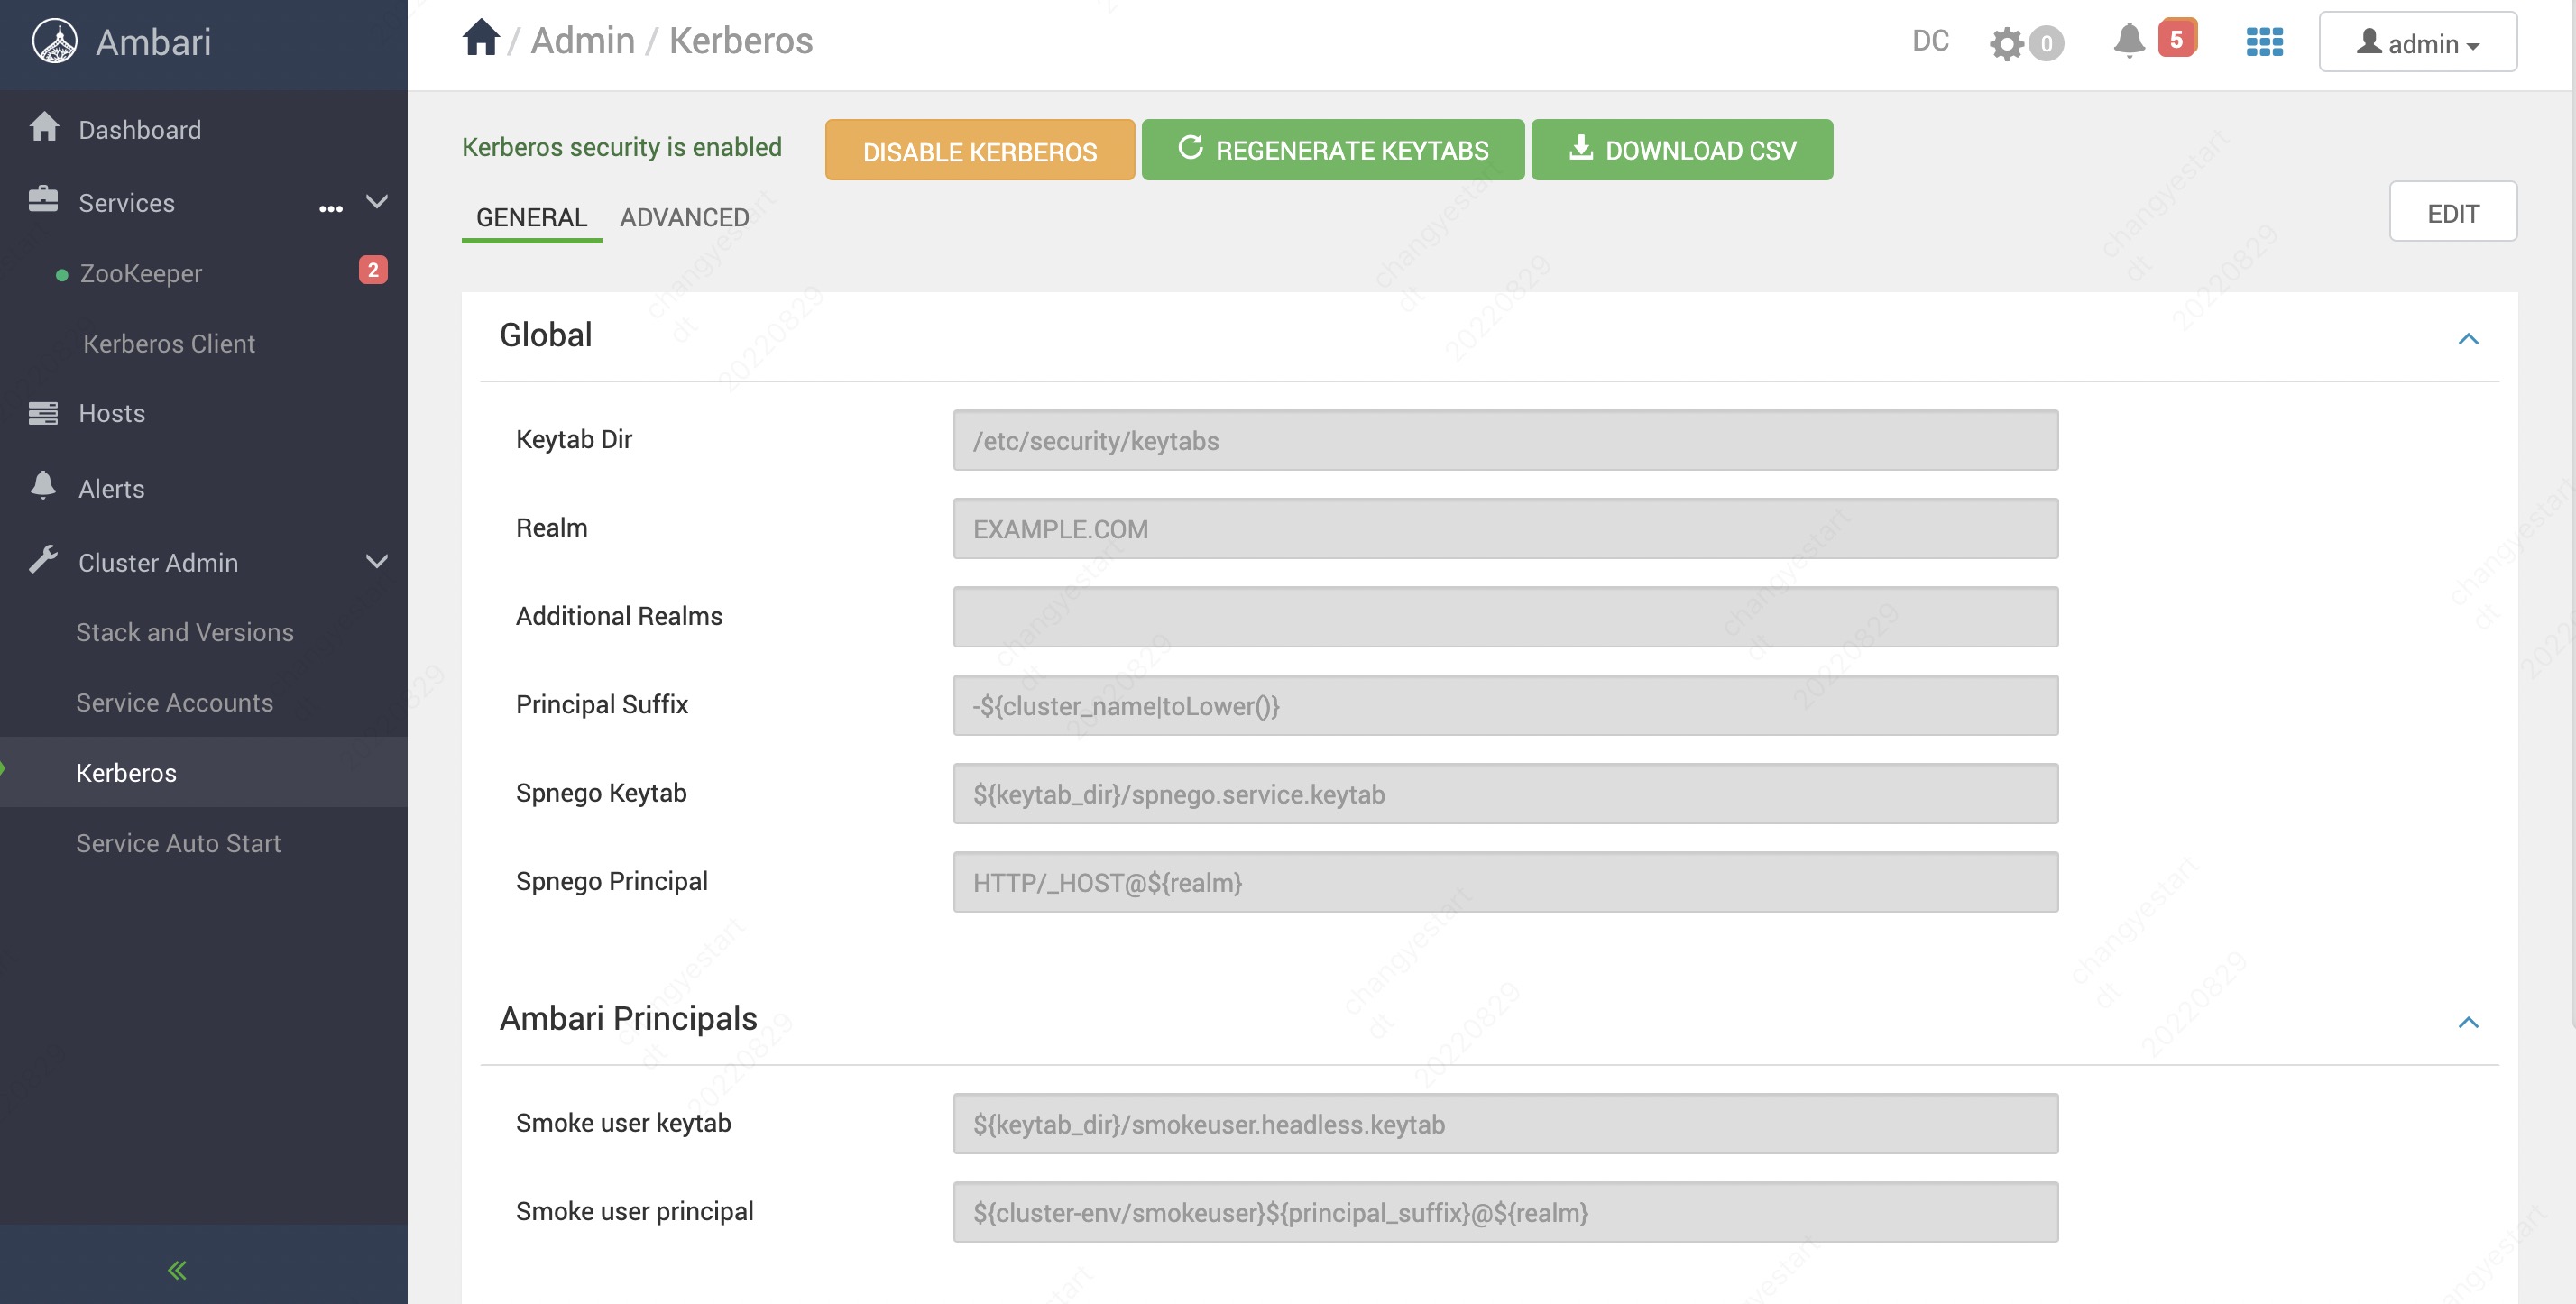Click the Regenerate Keytabs button
The height and width of the screenshot is (1304, 2576).
click(x=1332, y=151)
